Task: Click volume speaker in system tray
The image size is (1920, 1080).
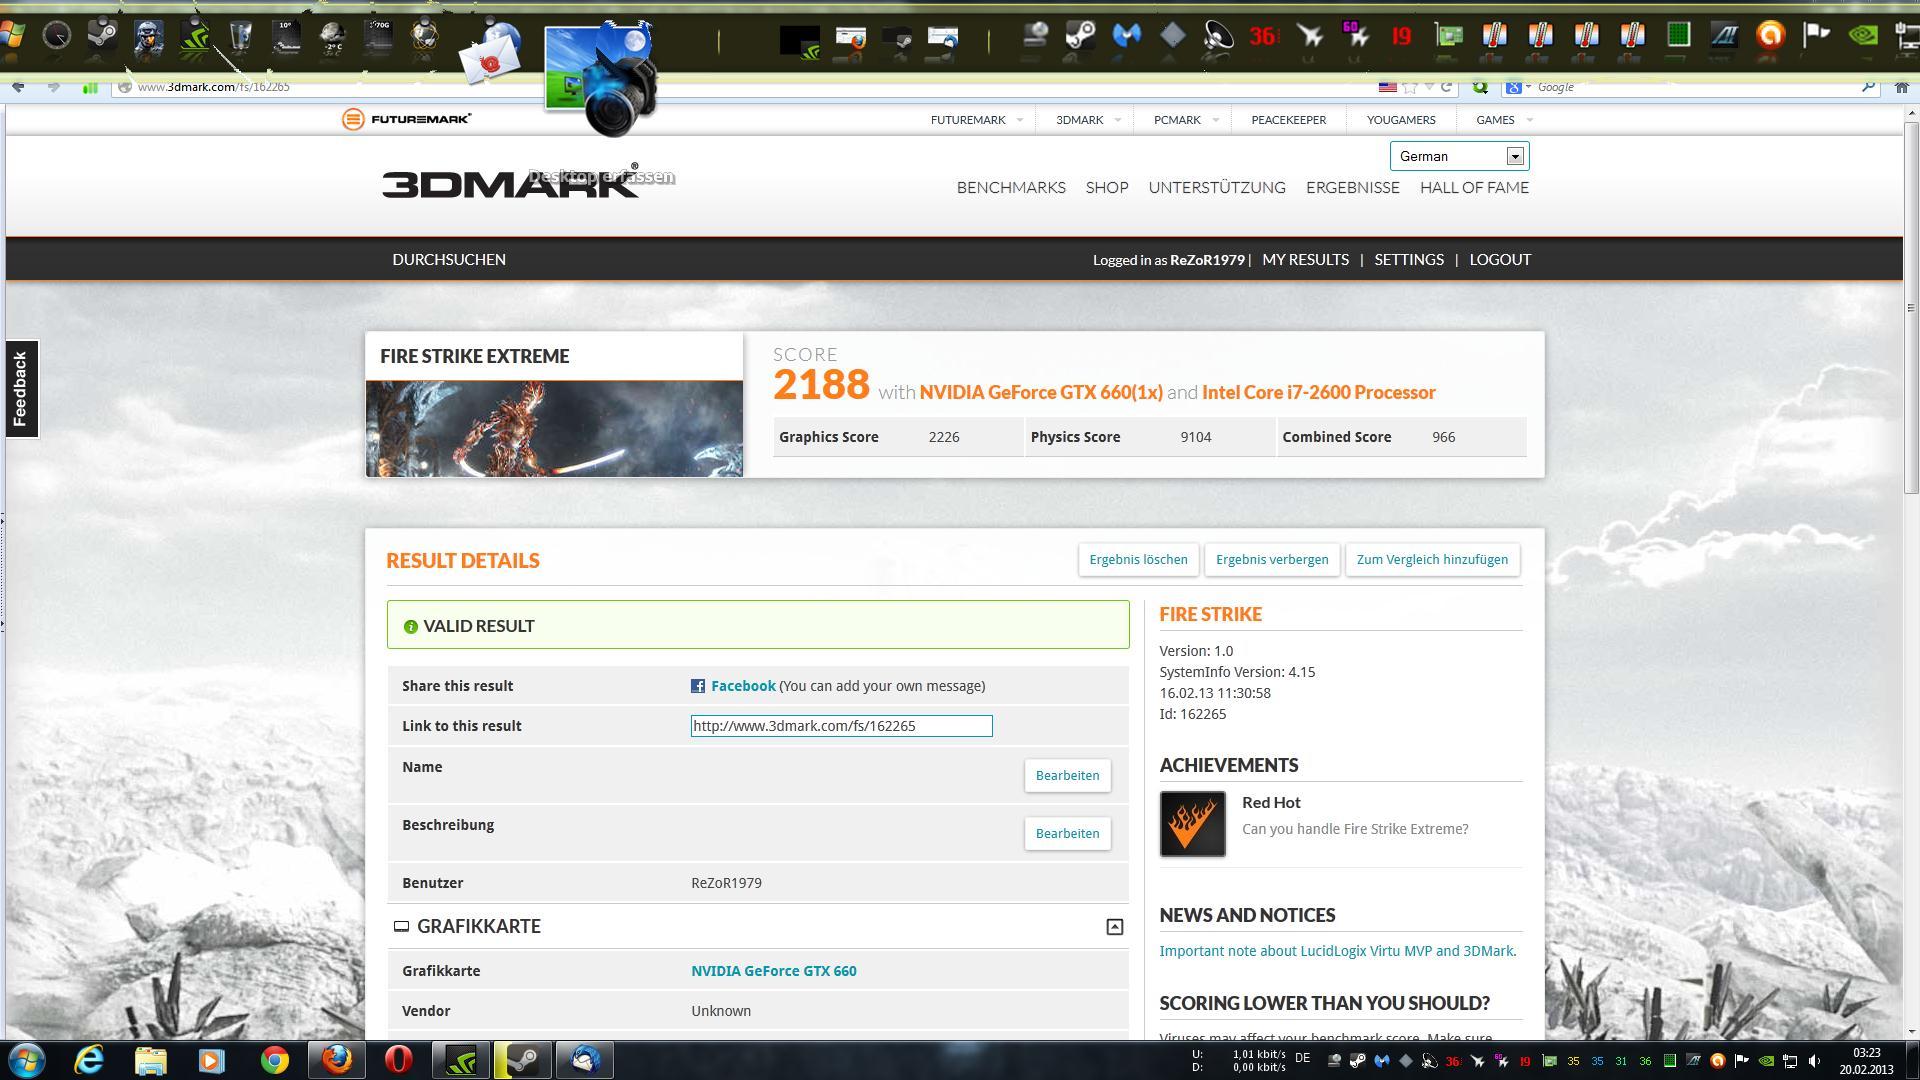Action: (x=1814, y=1061)
